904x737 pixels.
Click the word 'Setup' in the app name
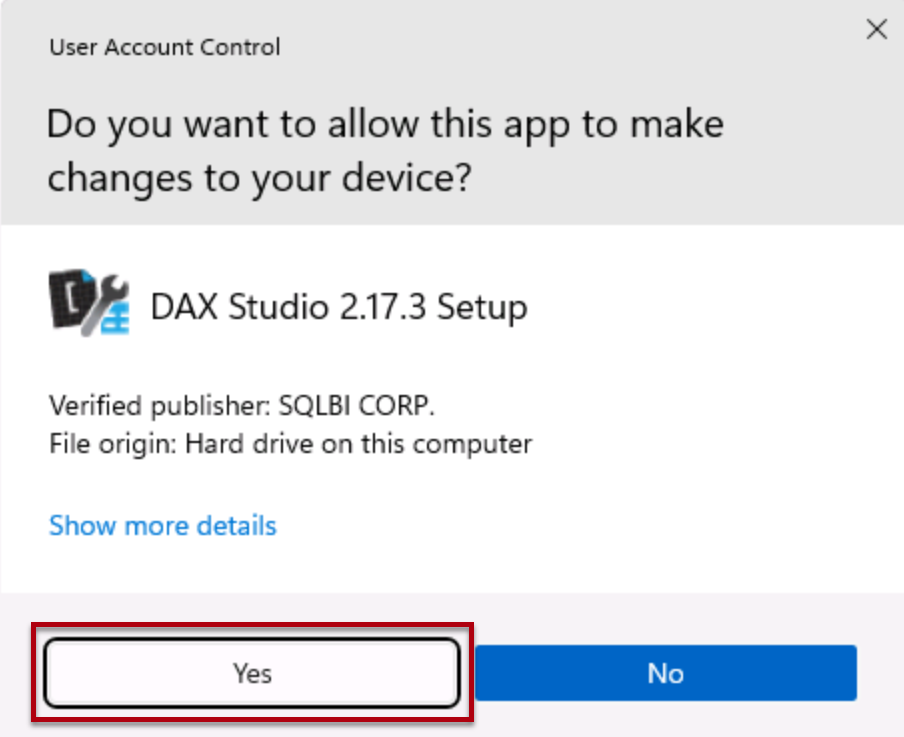482,306
